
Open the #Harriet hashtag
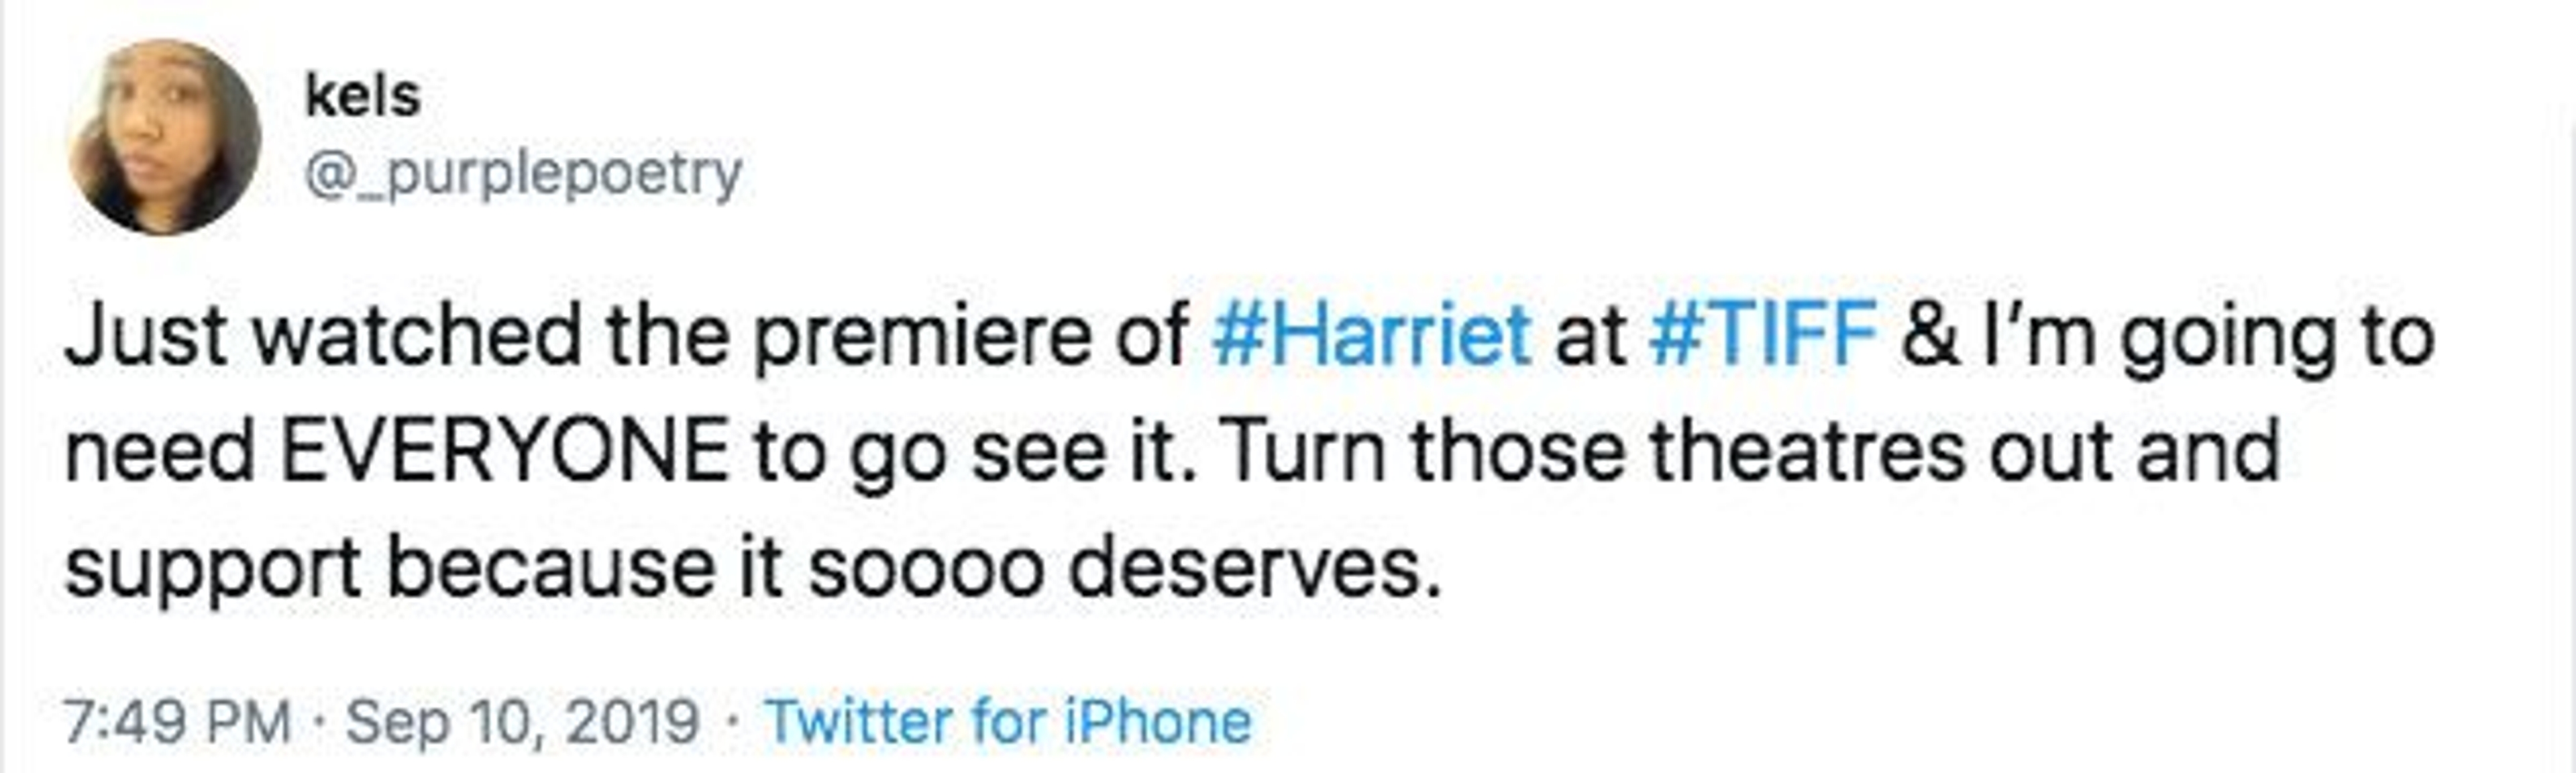(x=1371, y=336)
